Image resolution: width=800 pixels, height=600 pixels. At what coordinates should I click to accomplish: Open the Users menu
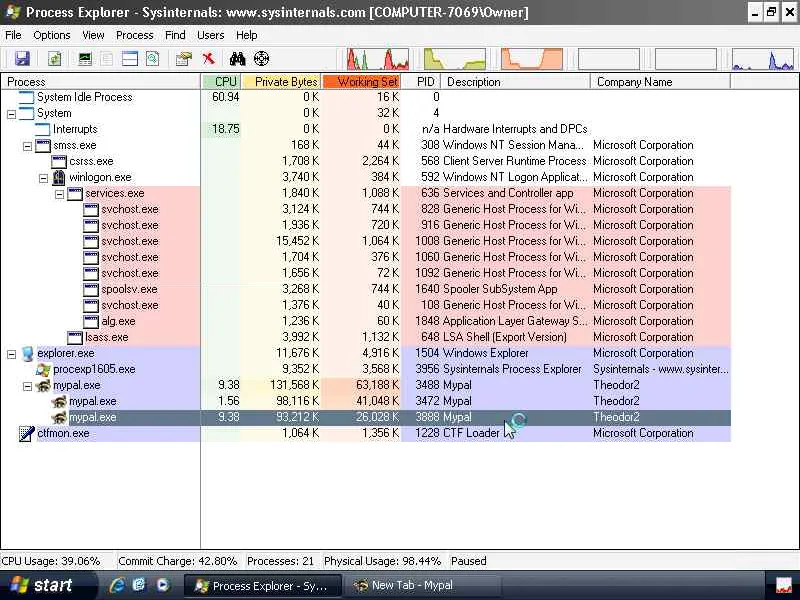(211, 35)
